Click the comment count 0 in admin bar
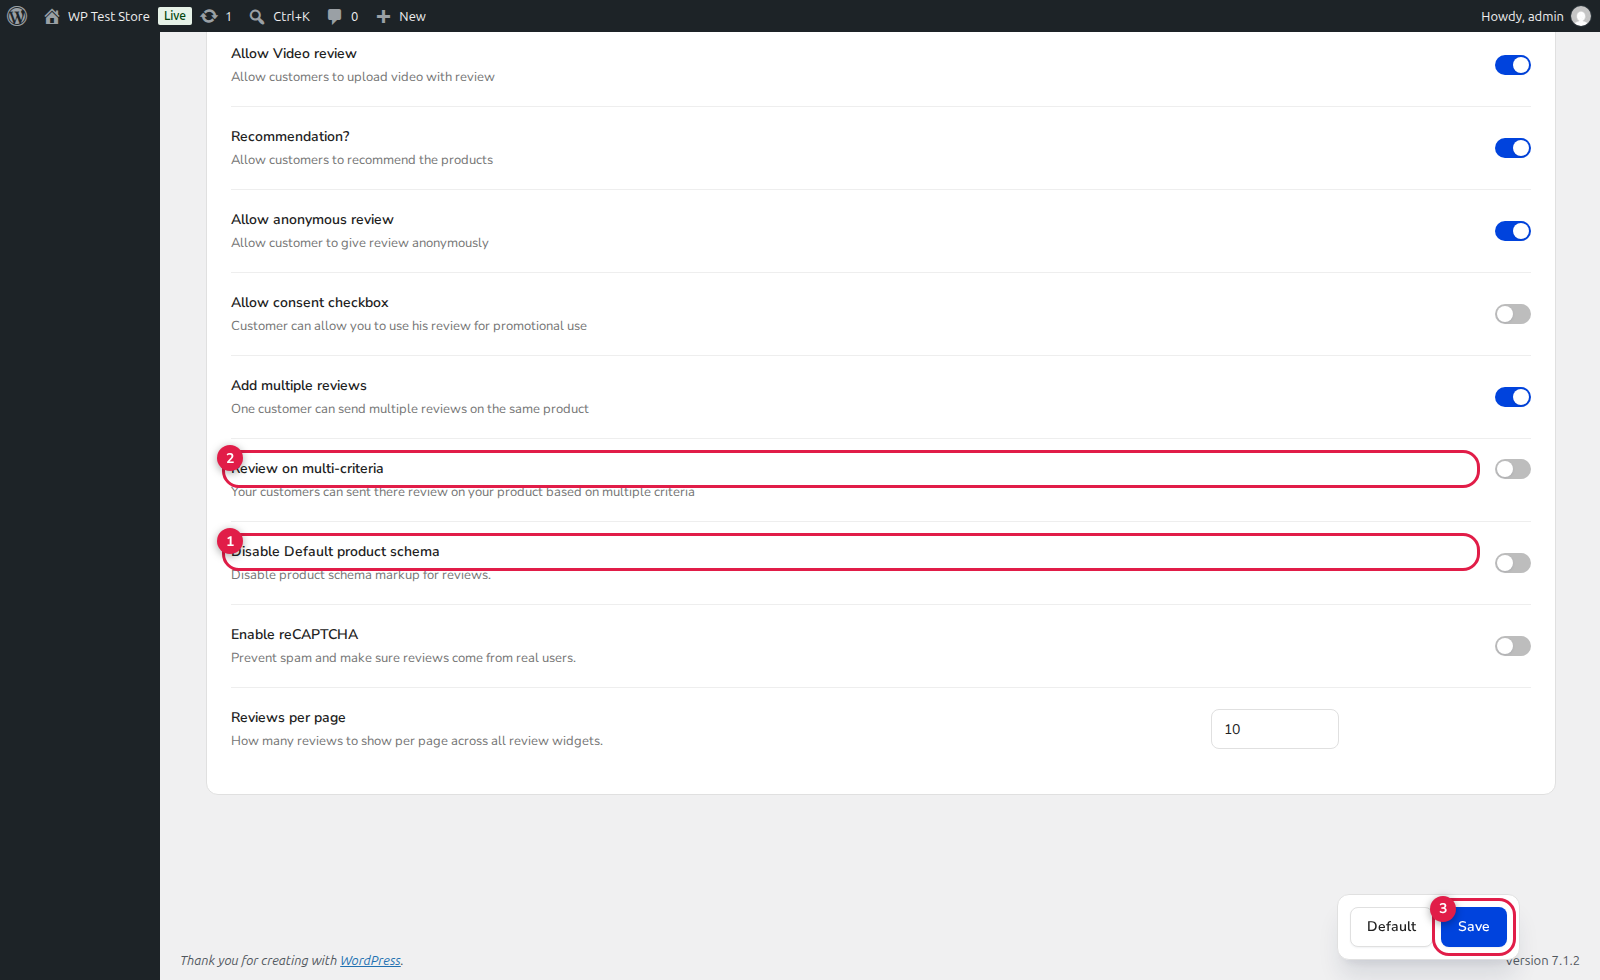 [354, 16]
